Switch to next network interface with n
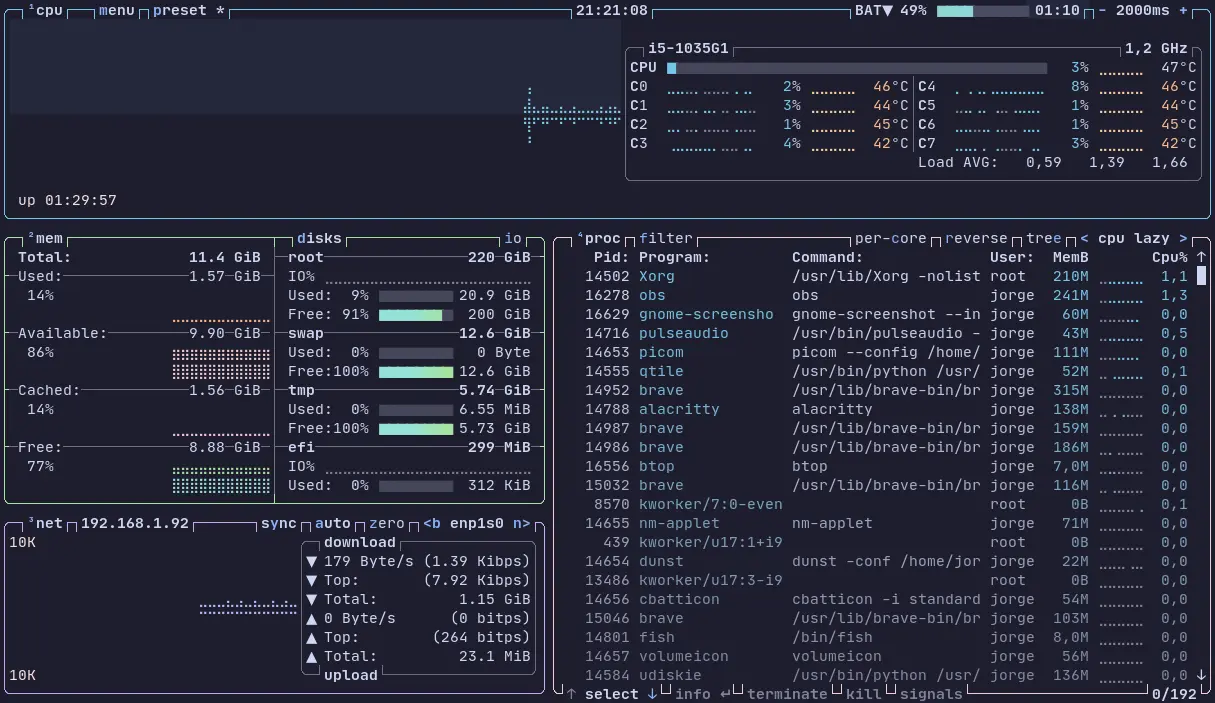 [x=521, y=523]
